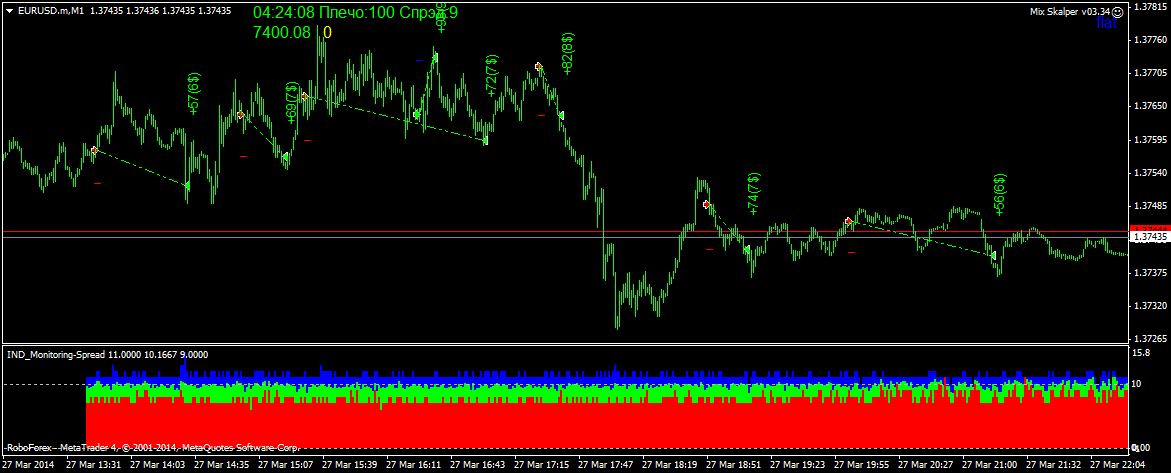
Task: Click the 1.37375 price scale value
Action: (1150, 273)
